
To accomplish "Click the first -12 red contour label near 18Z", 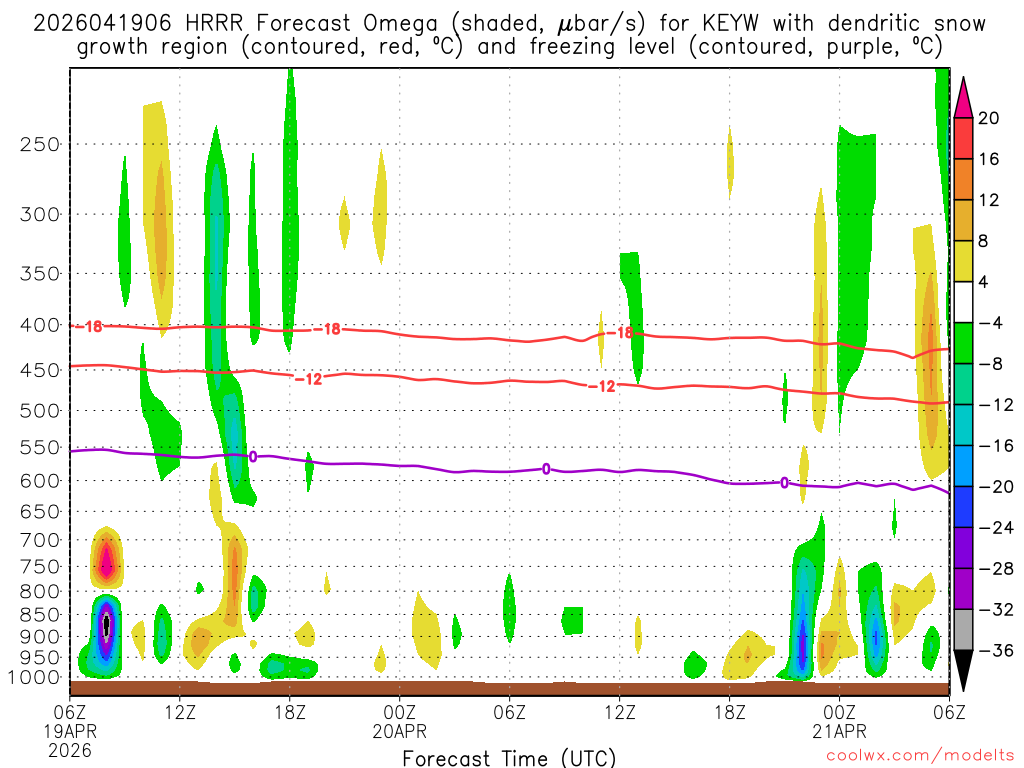I will pyautogui.click(x=309, y=379).
